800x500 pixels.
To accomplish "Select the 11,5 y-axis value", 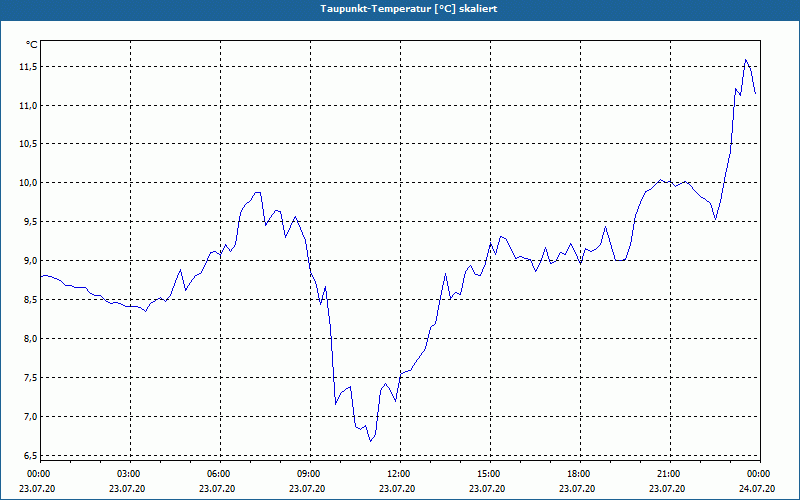I will click(x=29, y=67).
